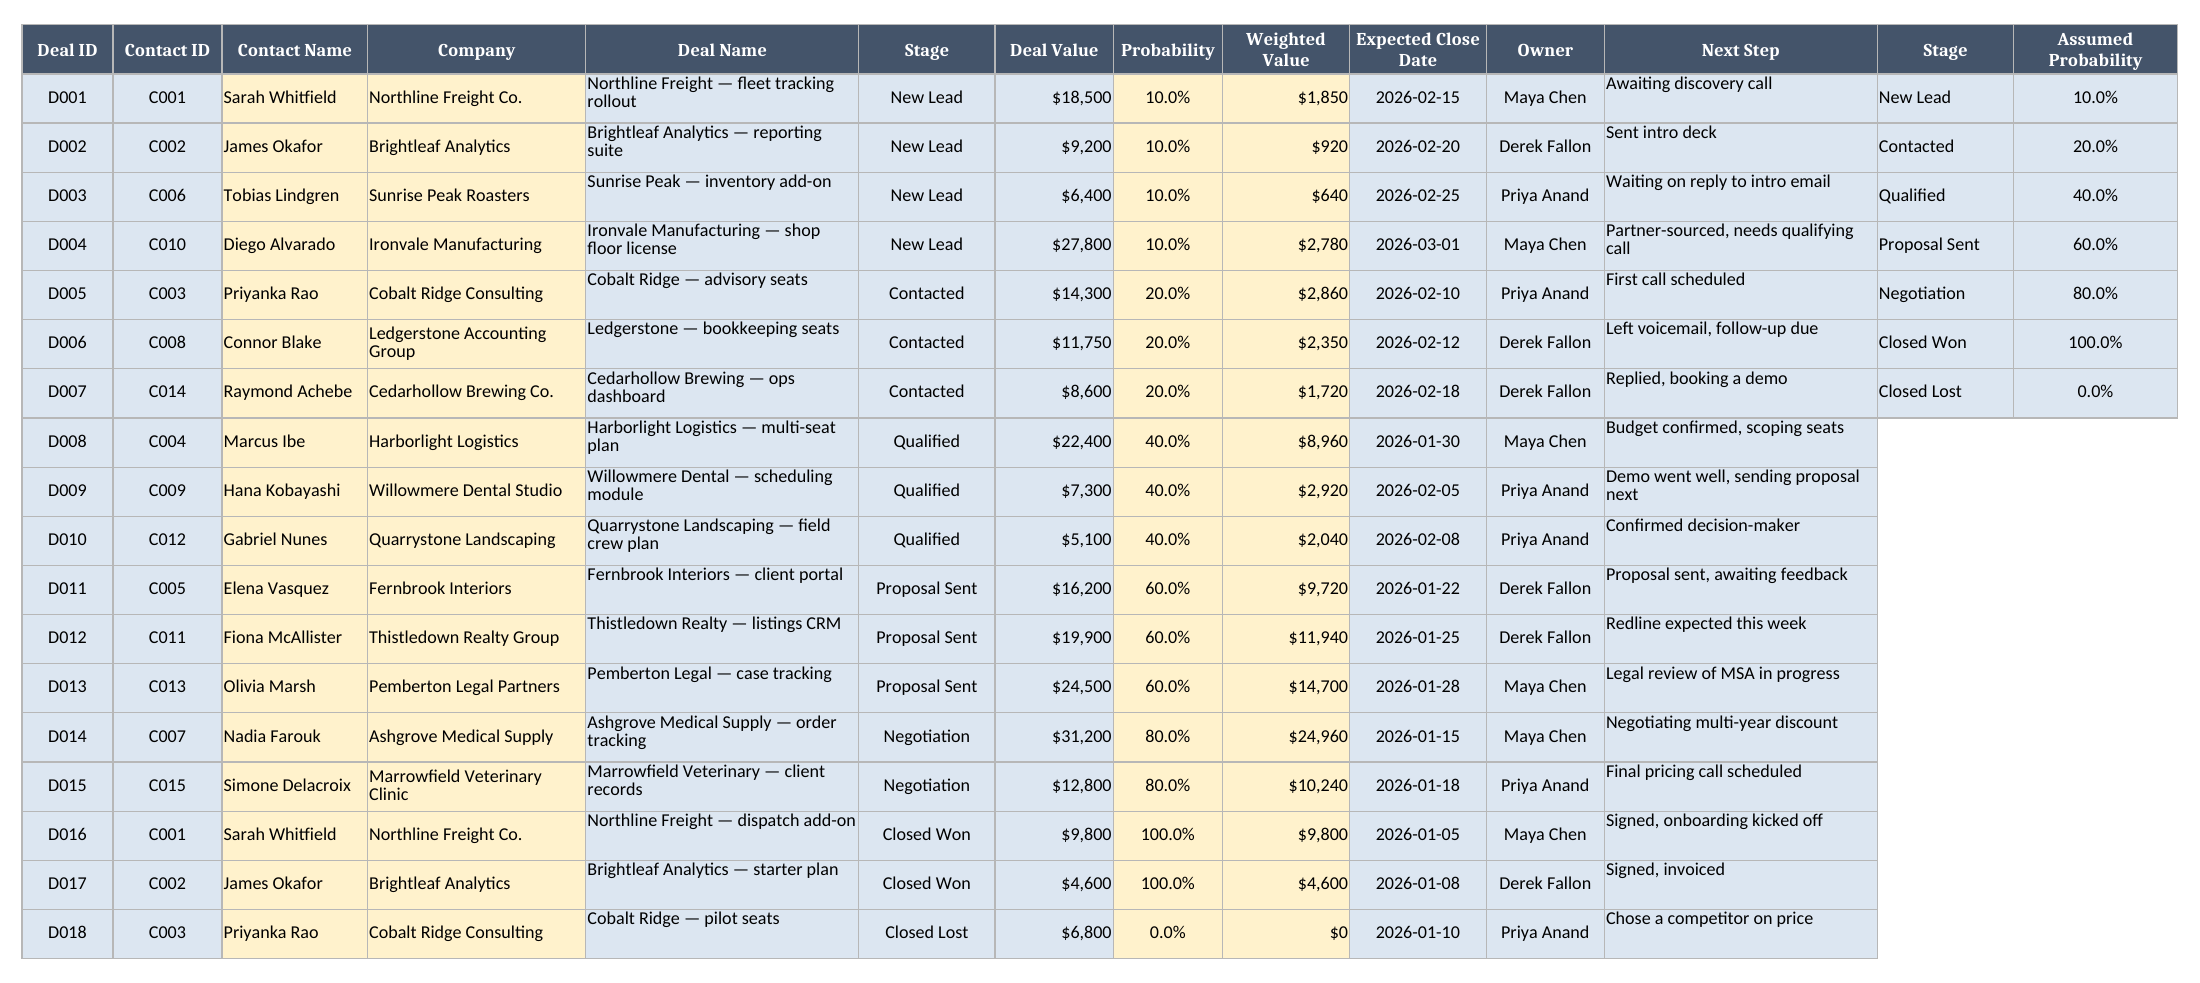The image size is (2200, 983).
Task: Click weighted value $8,960
Action: tap(1285, 441)
